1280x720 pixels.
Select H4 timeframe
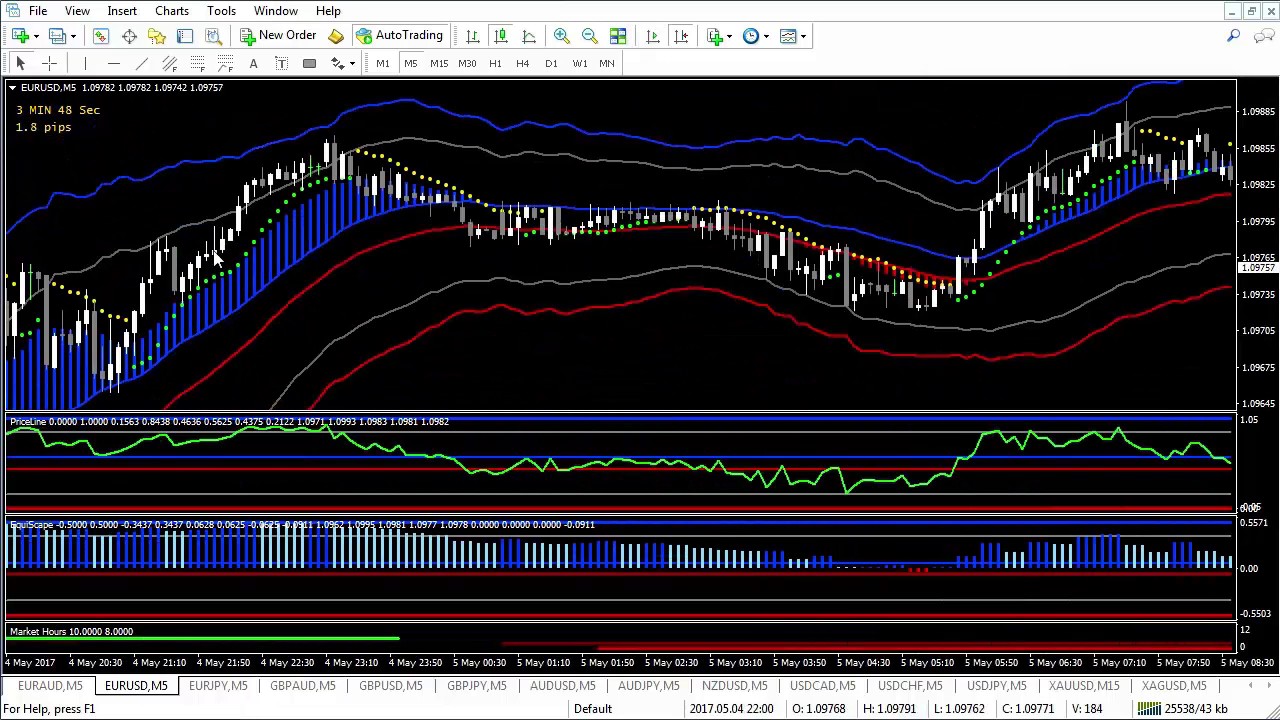pos(522,63)
